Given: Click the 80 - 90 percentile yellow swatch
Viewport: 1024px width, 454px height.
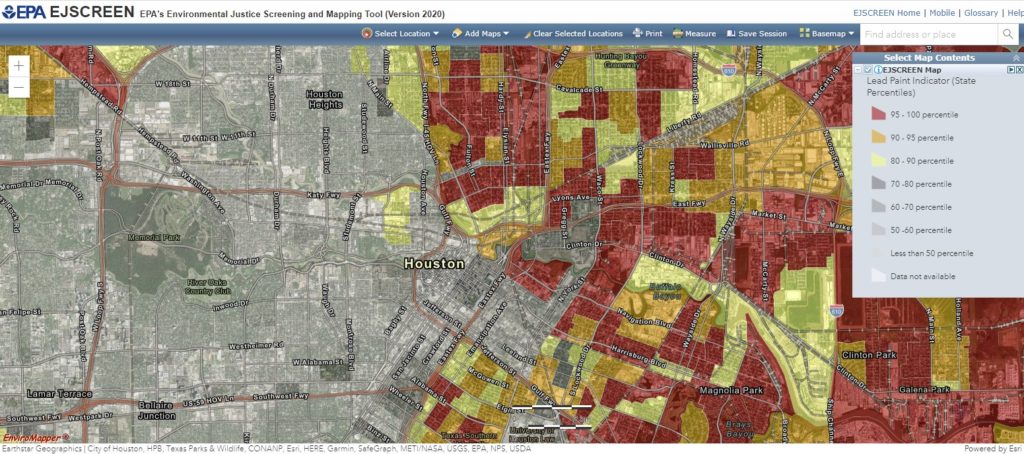Looking at the screenshot, I should 878,160.
